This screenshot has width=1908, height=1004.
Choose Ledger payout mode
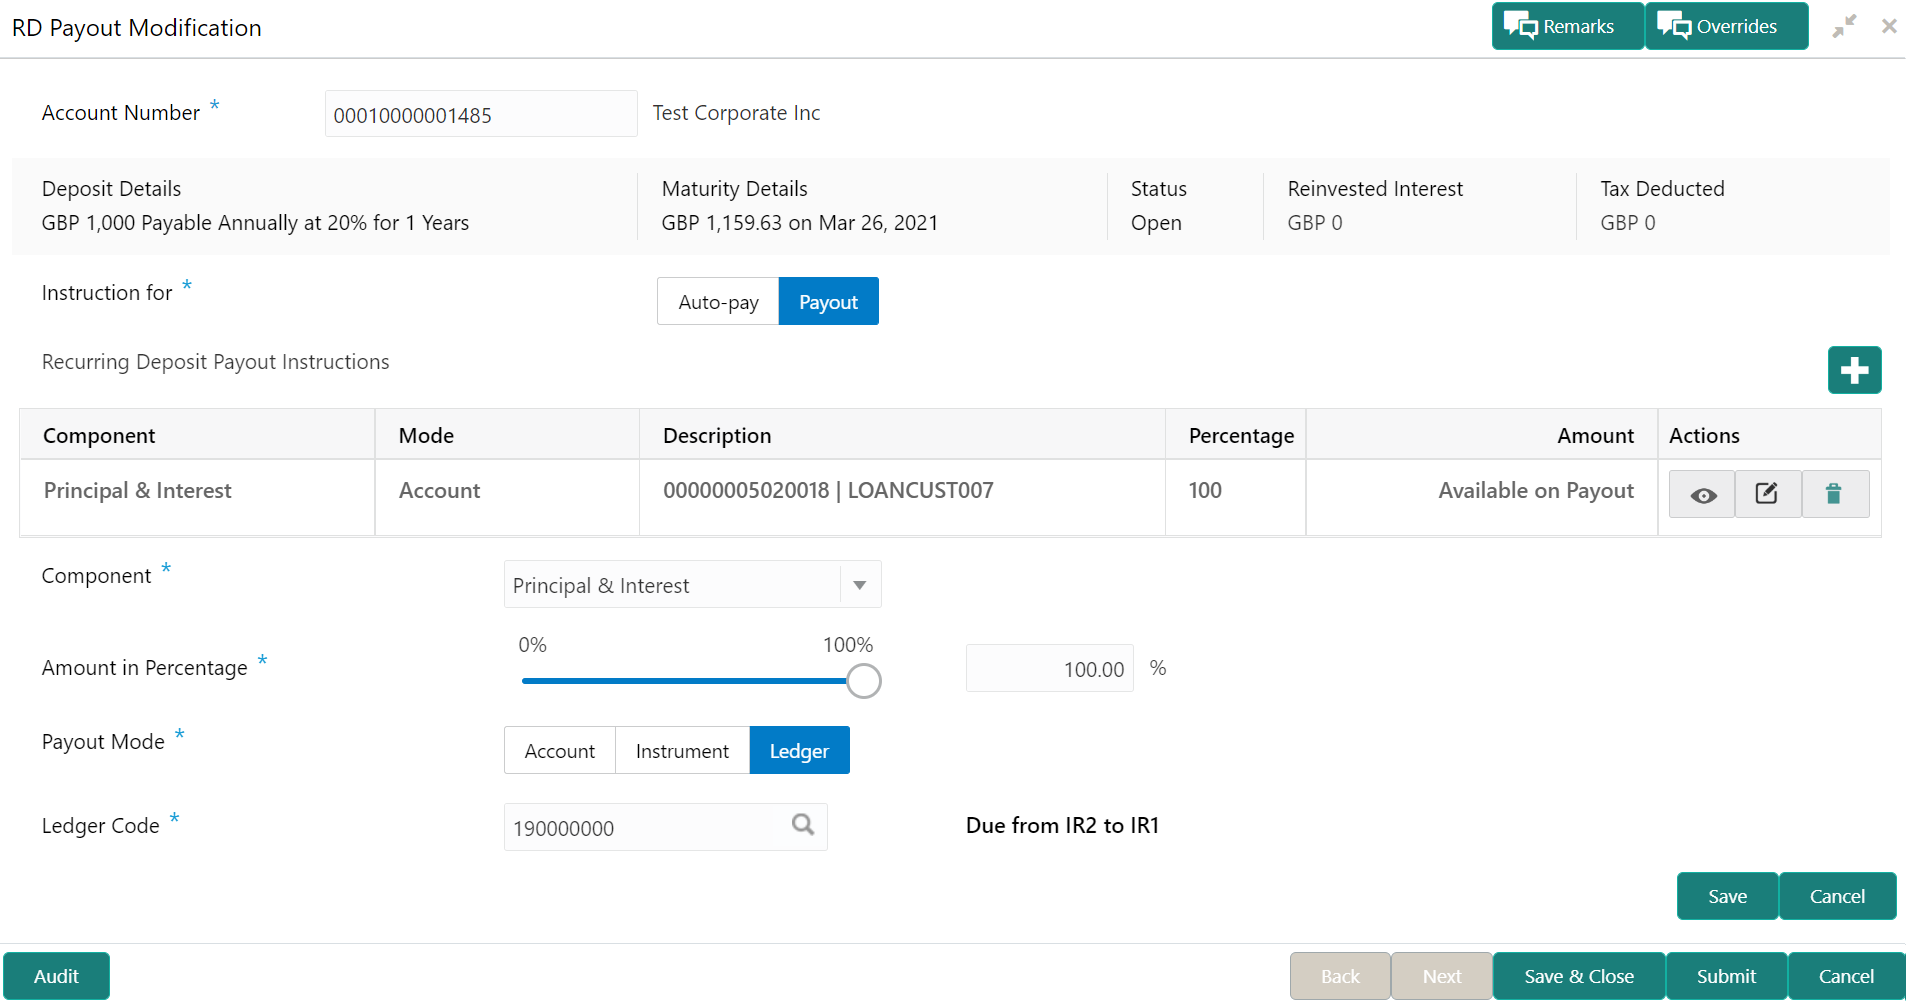[799, 750]
